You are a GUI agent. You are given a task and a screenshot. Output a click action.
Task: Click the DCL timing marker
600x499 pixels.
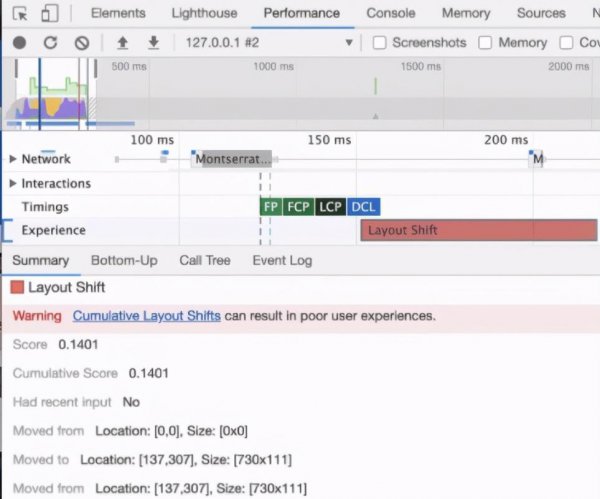(364, 207)
